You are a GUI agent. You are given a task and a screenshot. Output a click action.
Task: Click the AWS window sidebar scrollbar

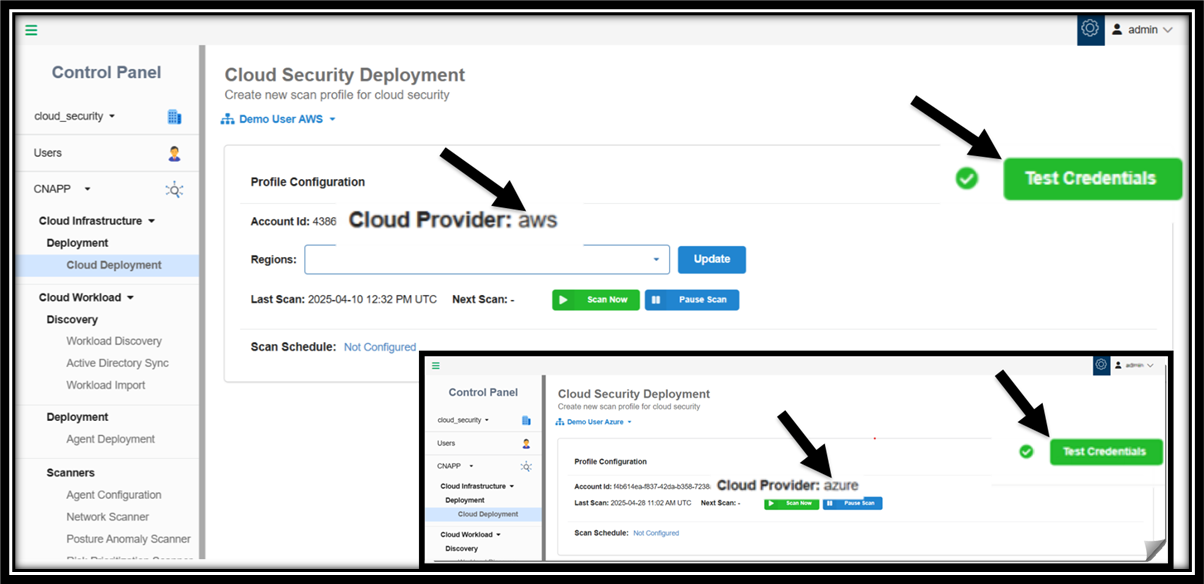(x=202, y=300)
